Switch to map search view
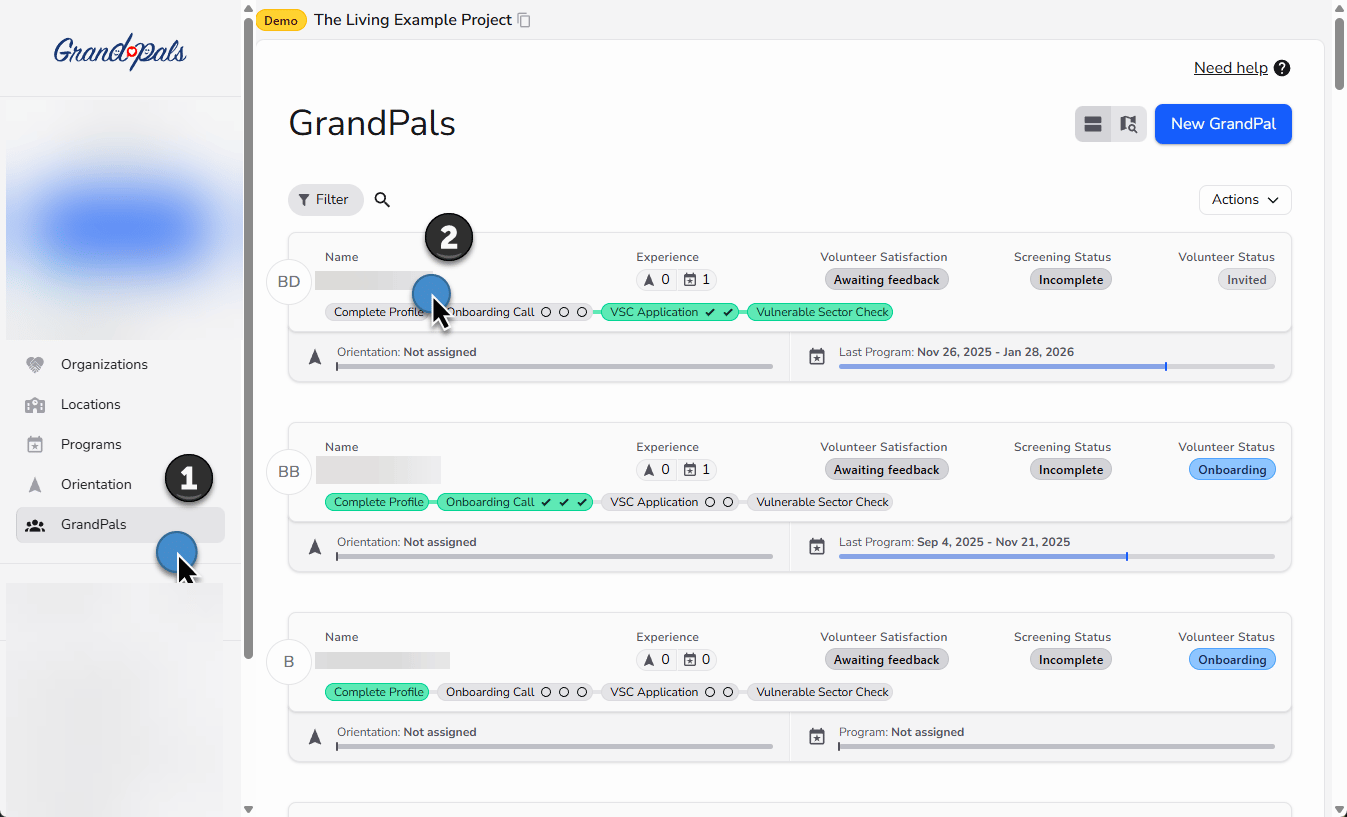 tap(1129, 124)
